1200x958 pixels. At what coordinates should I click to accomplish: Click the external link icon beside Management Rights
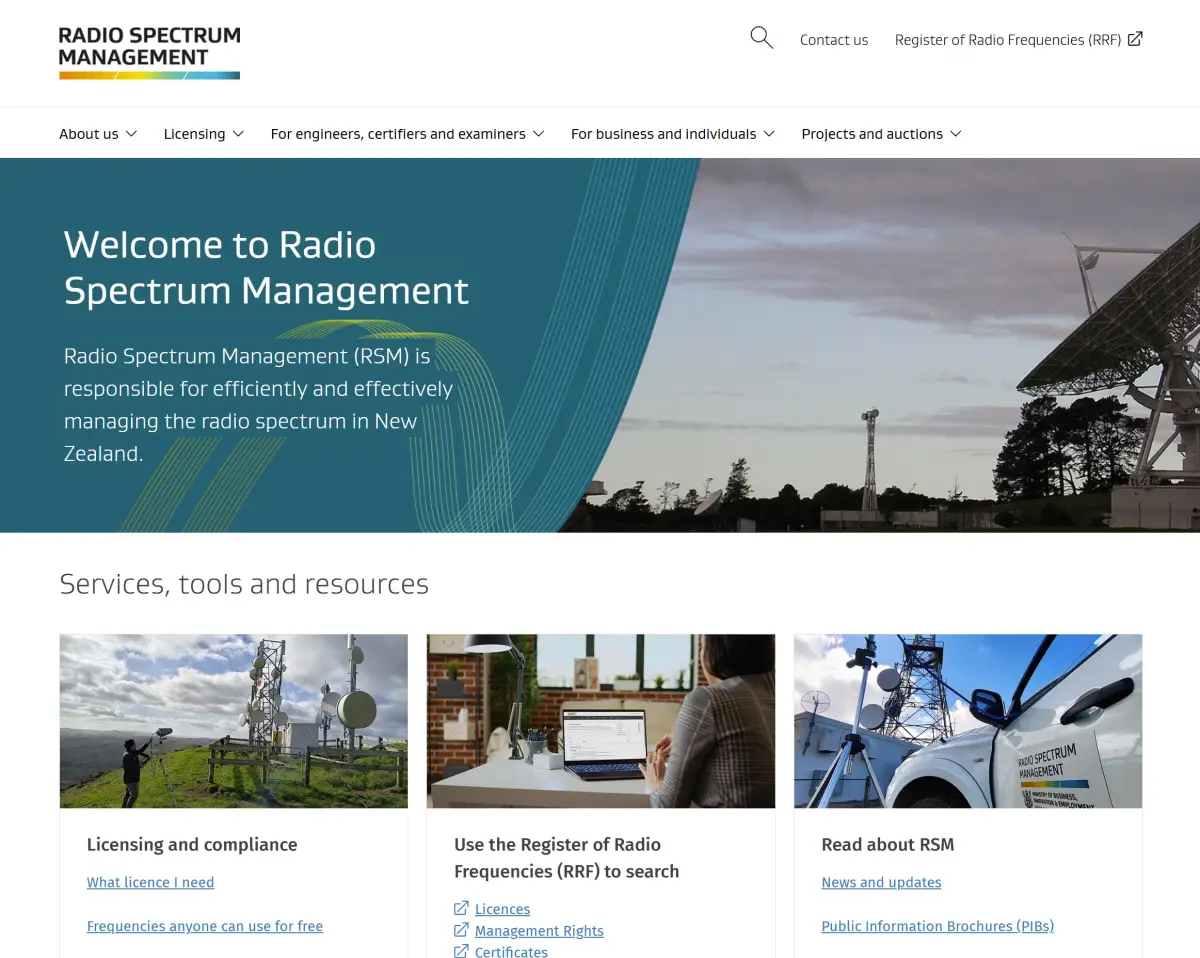pyautogui.click(x=460, y=930)
